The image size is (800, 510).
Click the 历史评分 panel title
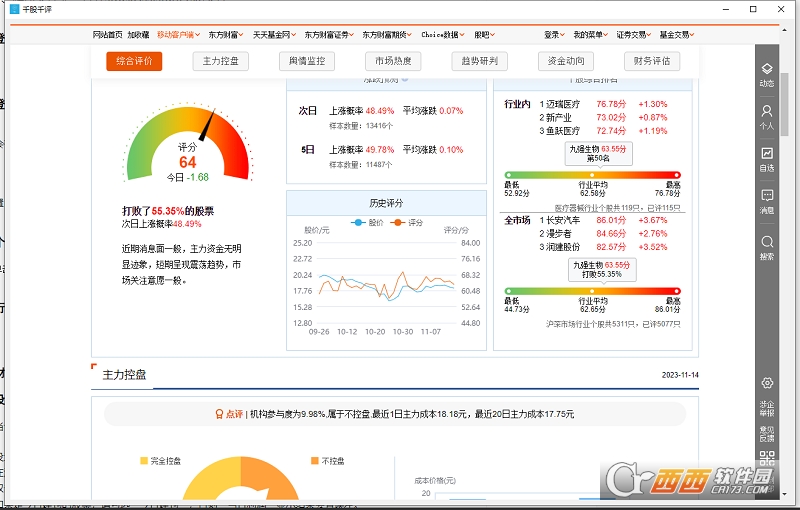[x=386, y=203]
